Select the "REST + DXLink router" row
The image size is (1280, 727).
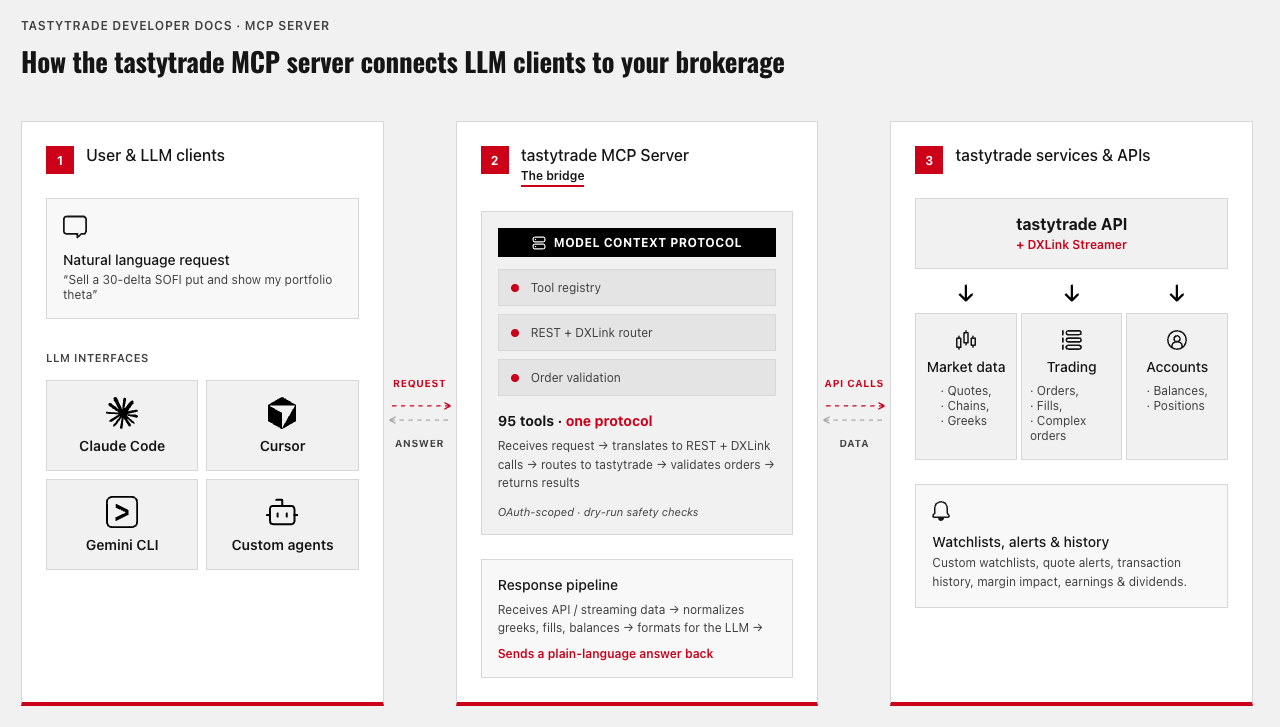pos(636,333)
